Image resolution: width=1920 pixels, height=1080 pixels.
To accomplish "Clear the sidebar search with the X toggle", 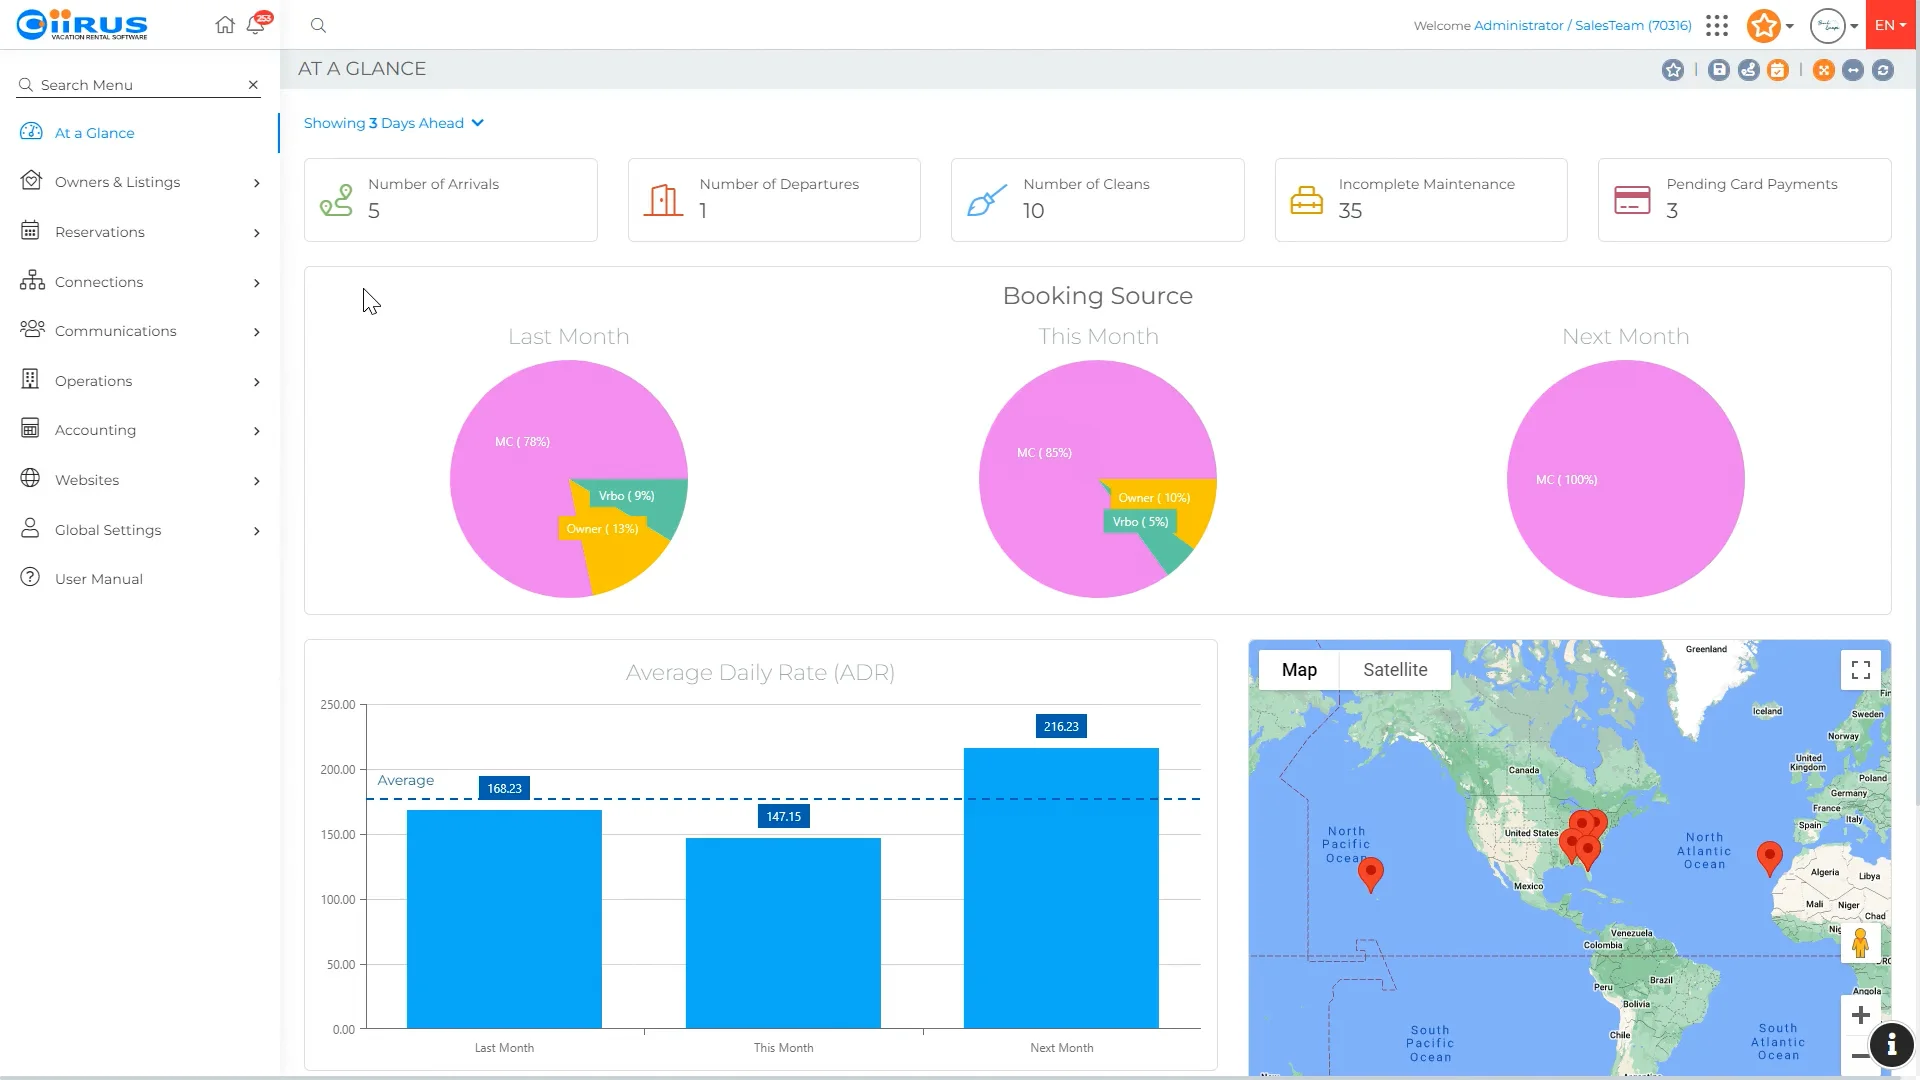I will click(x=253, y=85).
